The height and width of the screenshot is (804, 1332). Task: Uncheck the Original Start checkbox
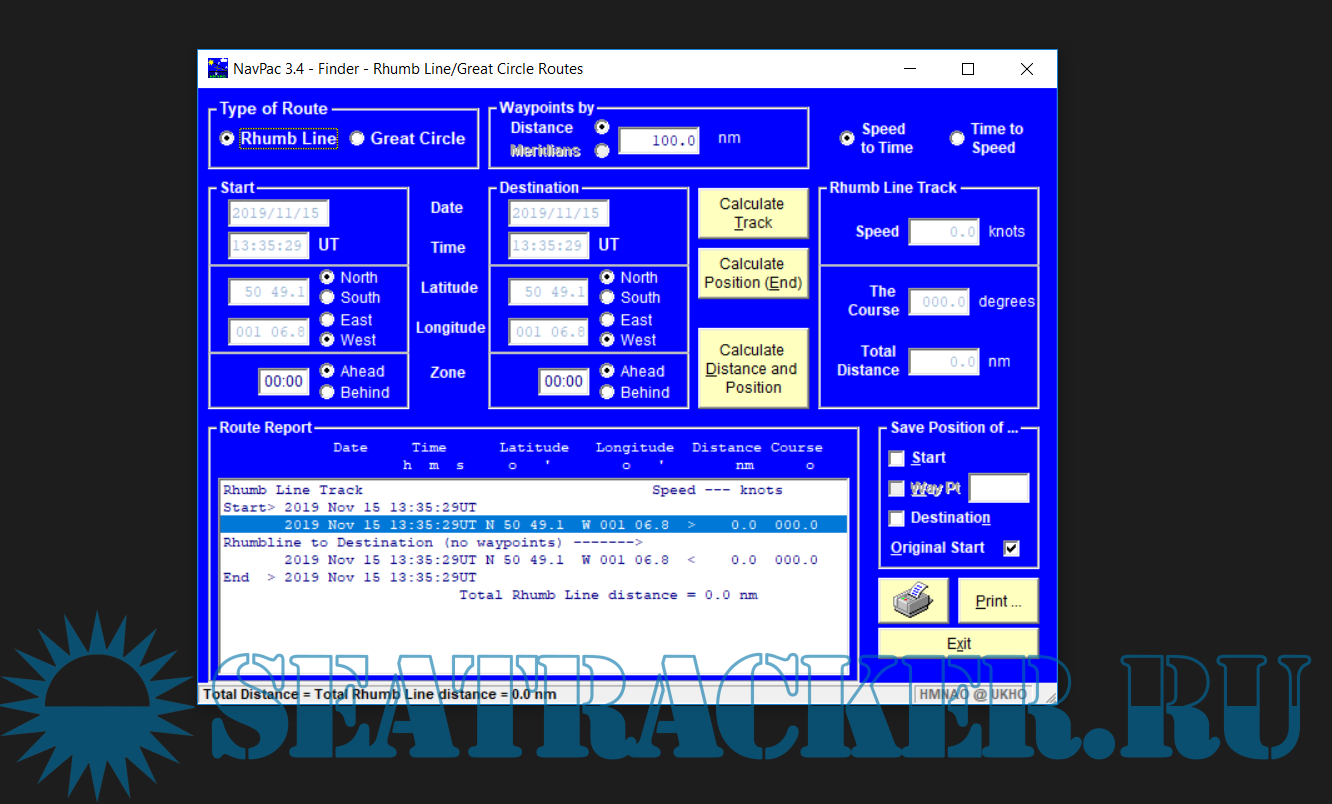point(1011,548)
